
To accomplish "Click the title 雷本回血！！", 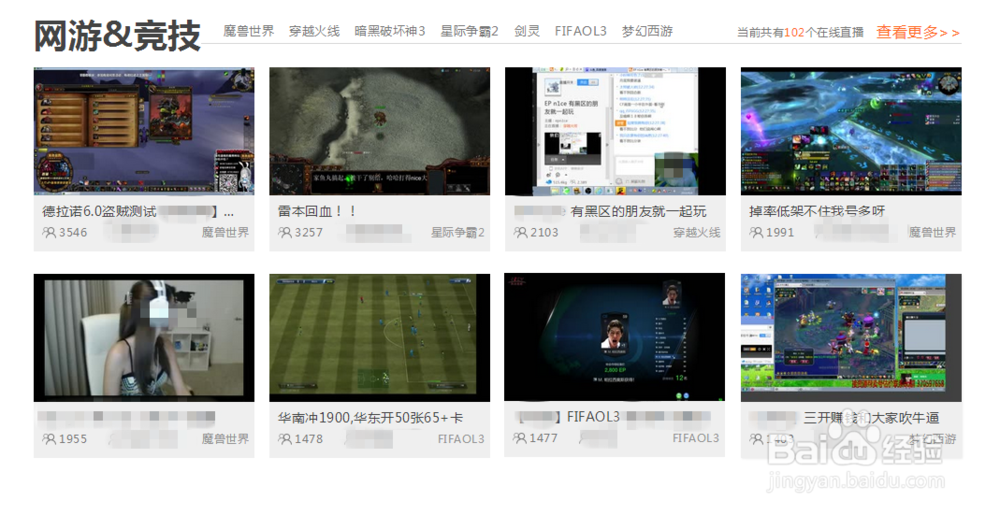I will 316,212.
